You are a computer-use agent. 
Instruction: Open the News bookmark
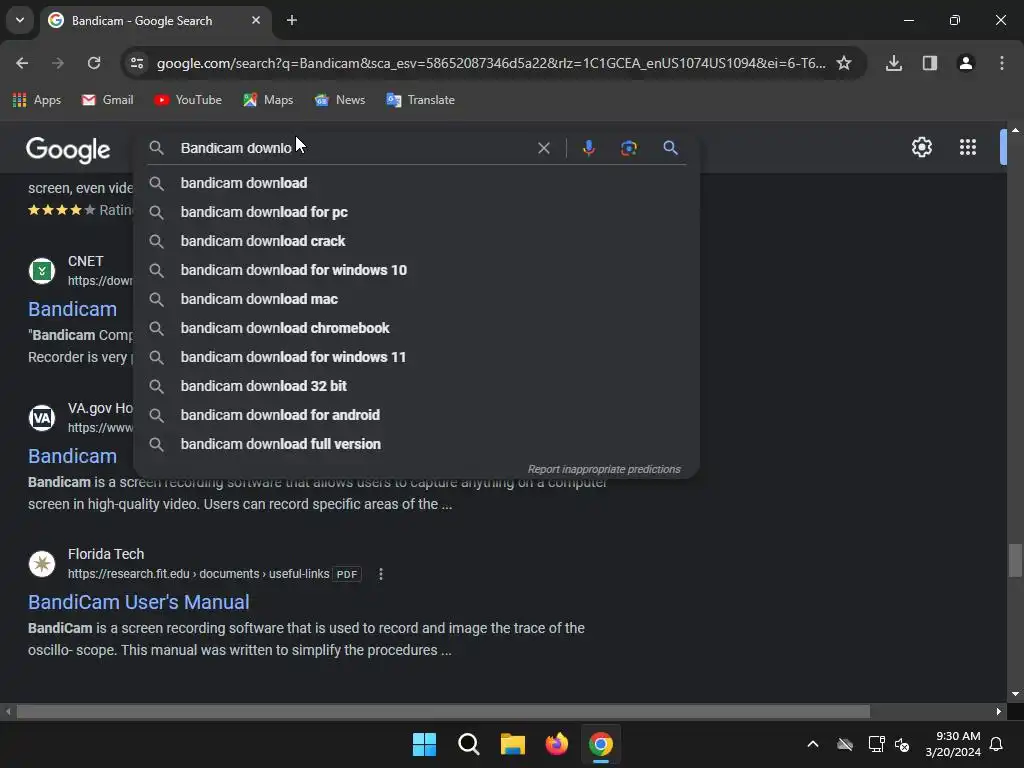(340, 100)
